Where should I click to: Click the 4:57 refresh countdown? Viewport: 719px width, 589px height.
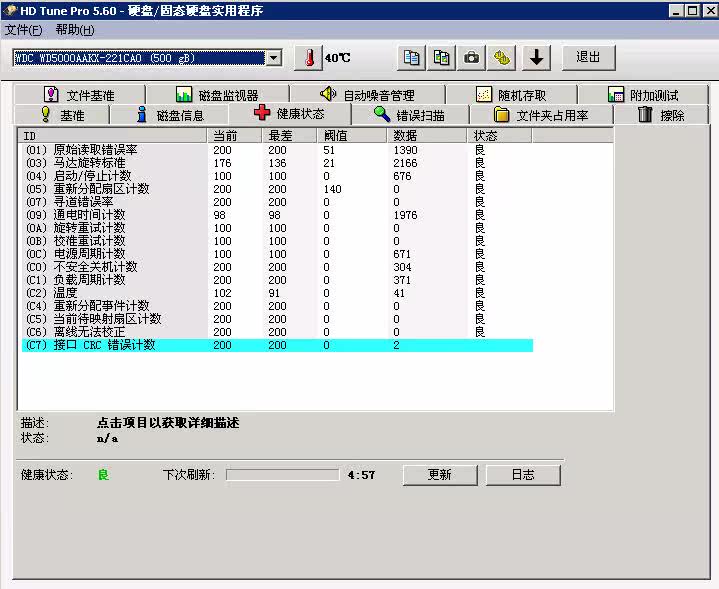[x=361, y=475]
